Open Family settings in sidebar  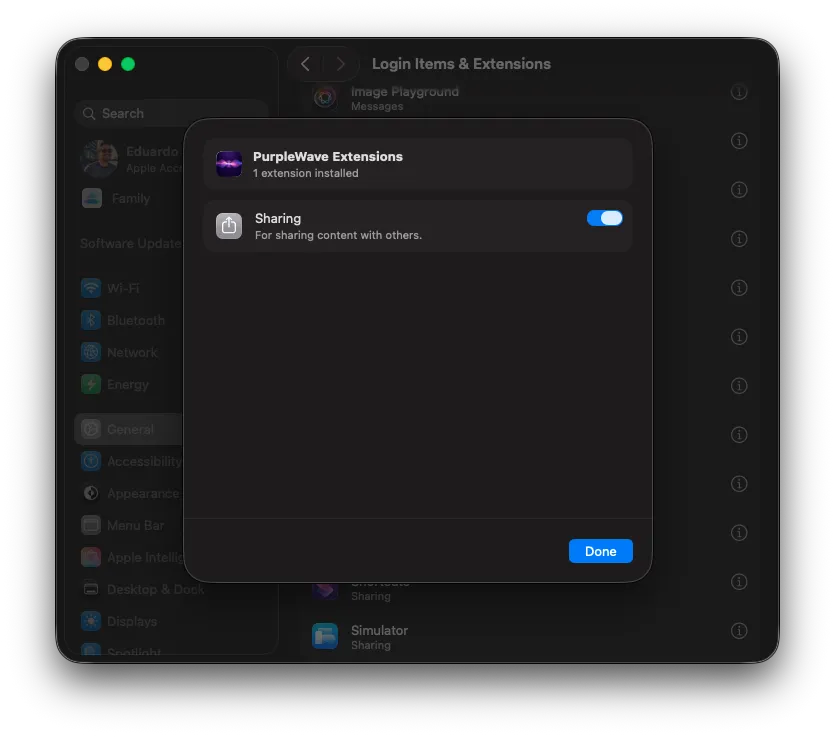[x=130, y=198]
